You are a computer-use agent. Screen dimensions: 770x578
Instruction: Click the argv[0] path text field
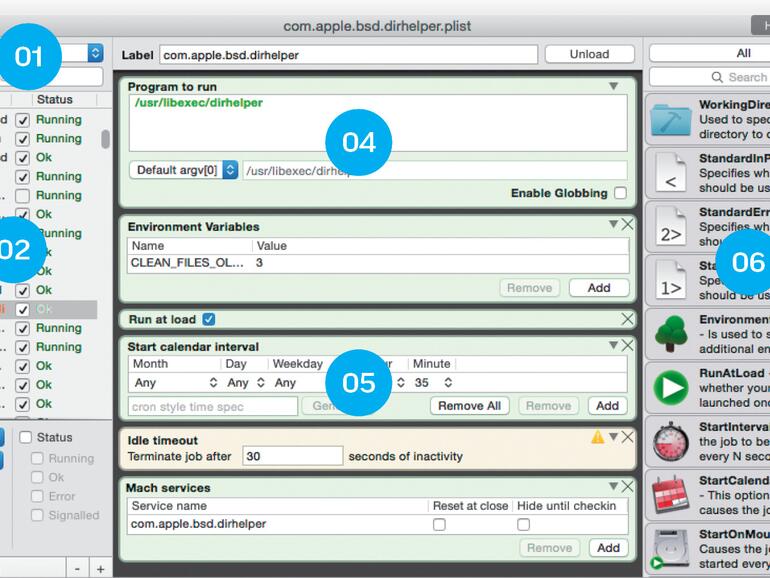pos(435,170)
